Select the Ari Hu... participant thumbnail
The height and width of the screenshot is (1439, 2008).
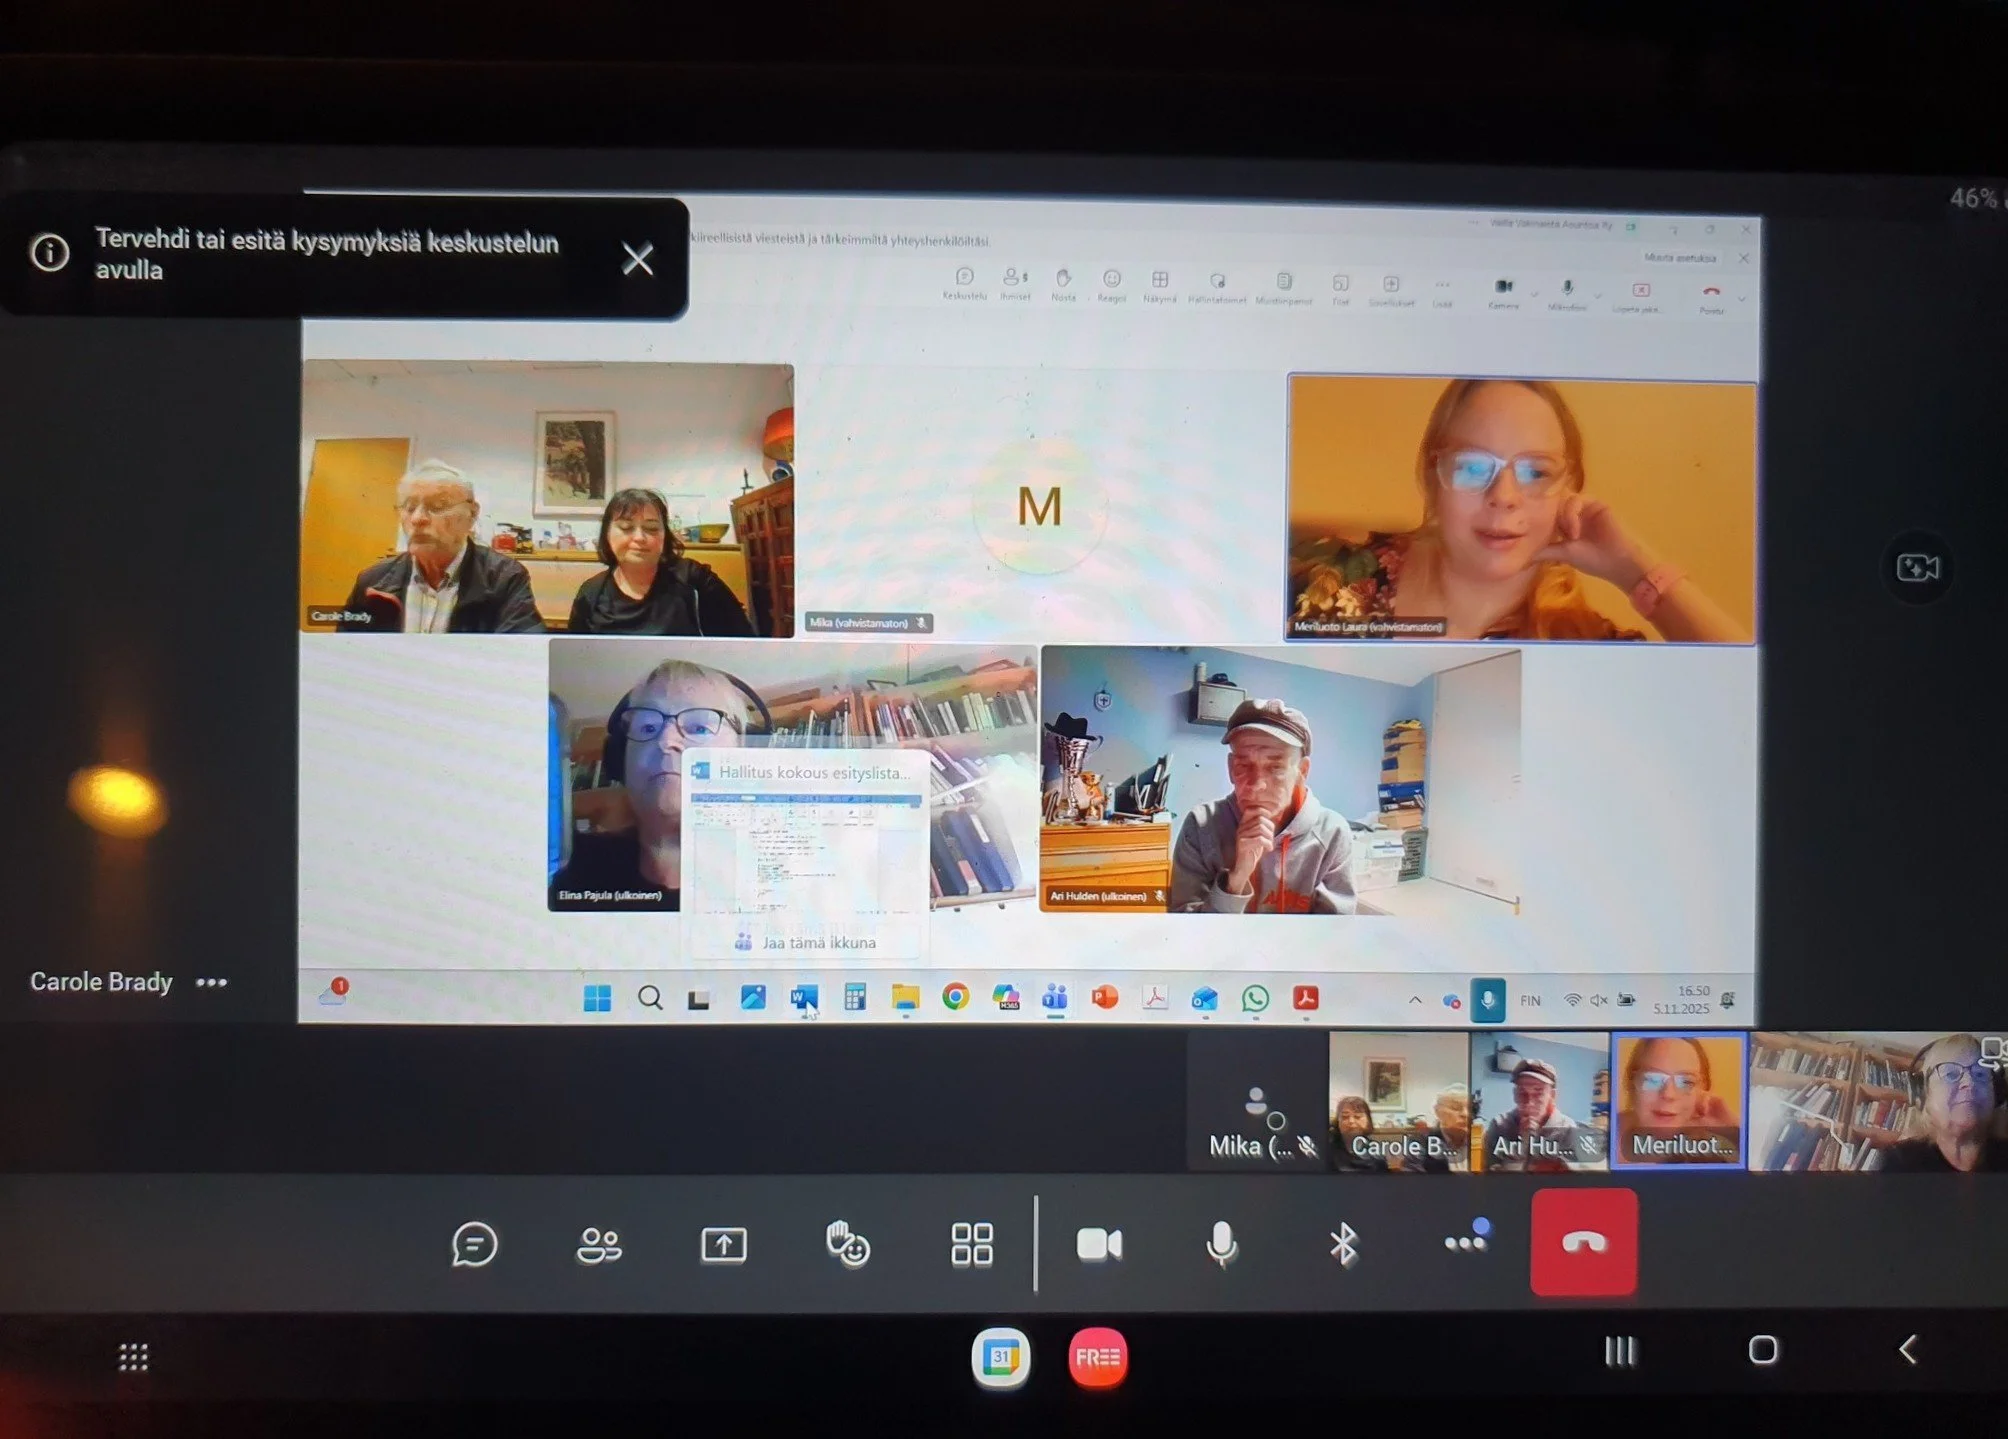click(x=1539, y=1101)
